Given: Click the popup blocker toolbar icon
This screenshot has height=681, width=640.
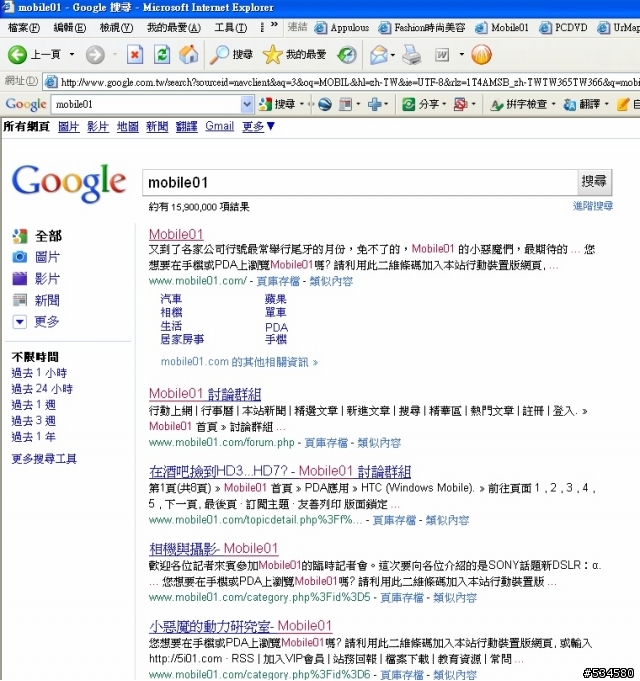Looking at the screenshot, I should 460,104.
